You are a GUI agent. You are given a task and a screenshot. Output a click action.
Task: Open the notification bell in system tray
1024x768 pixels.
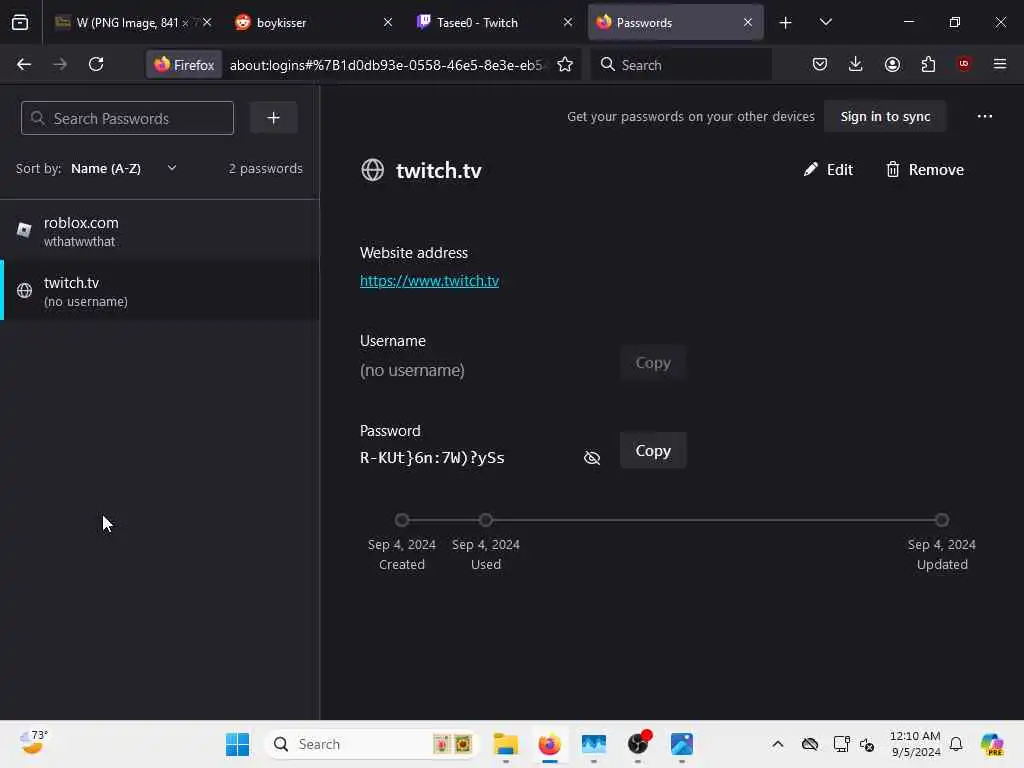pos(956,744)
